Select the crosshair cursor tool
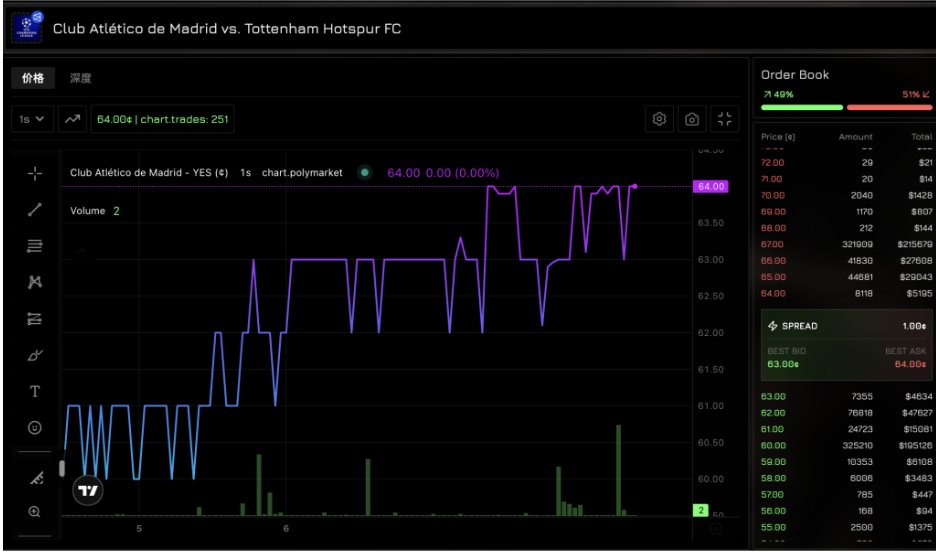 35,173
